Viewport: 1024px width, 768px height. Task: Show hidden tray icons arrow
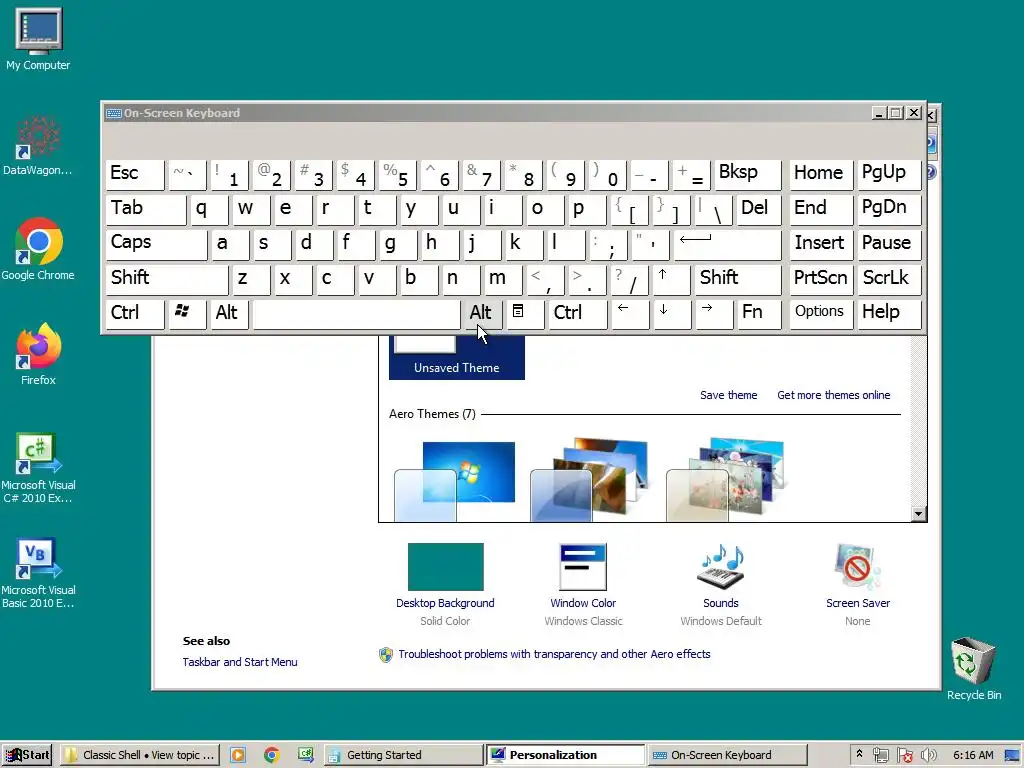[859, 754]
